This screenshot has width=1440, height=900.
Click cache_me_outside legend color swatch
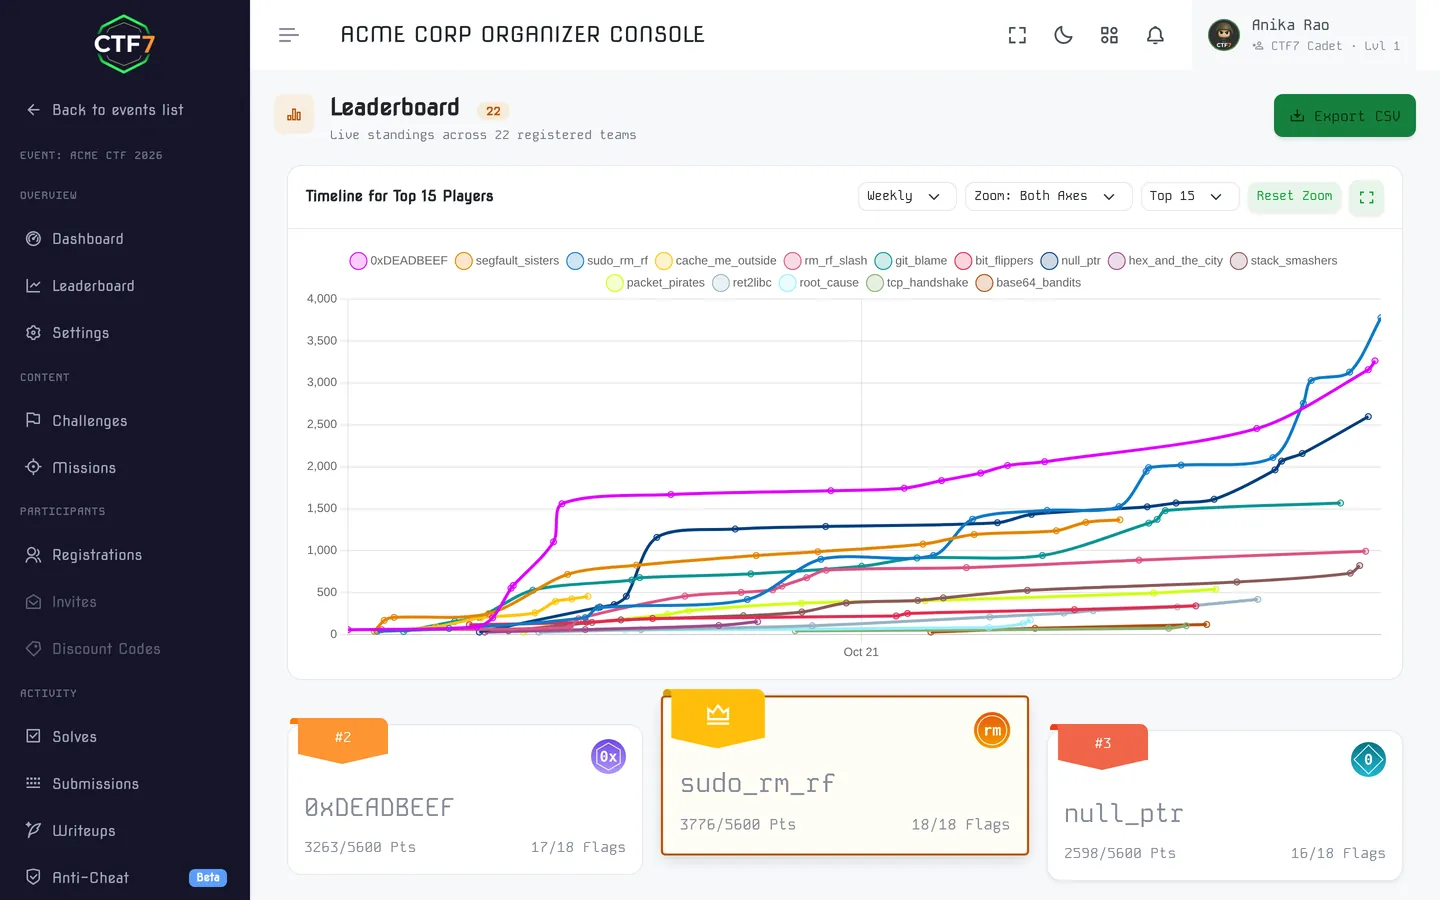[664, 261]
